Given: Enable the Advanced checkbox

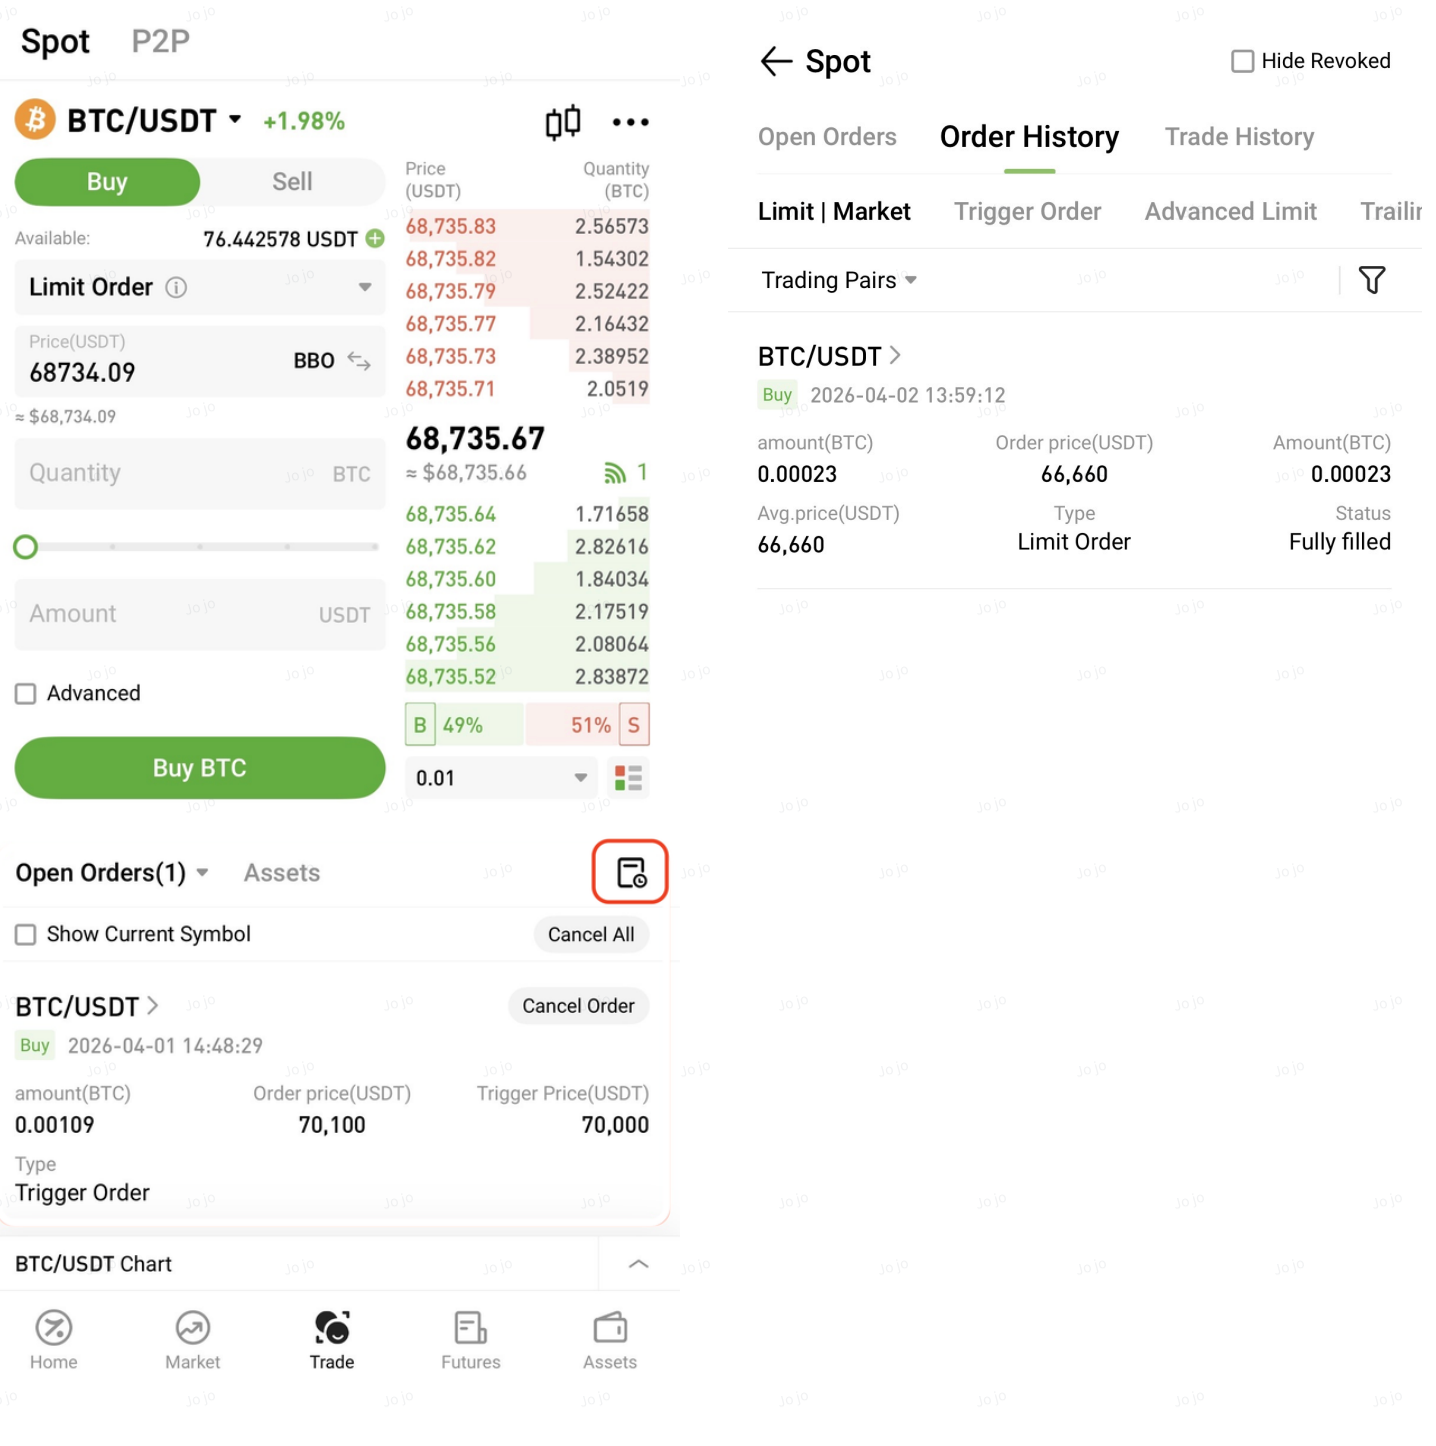Looking at the screenshot, I should 26,694.
